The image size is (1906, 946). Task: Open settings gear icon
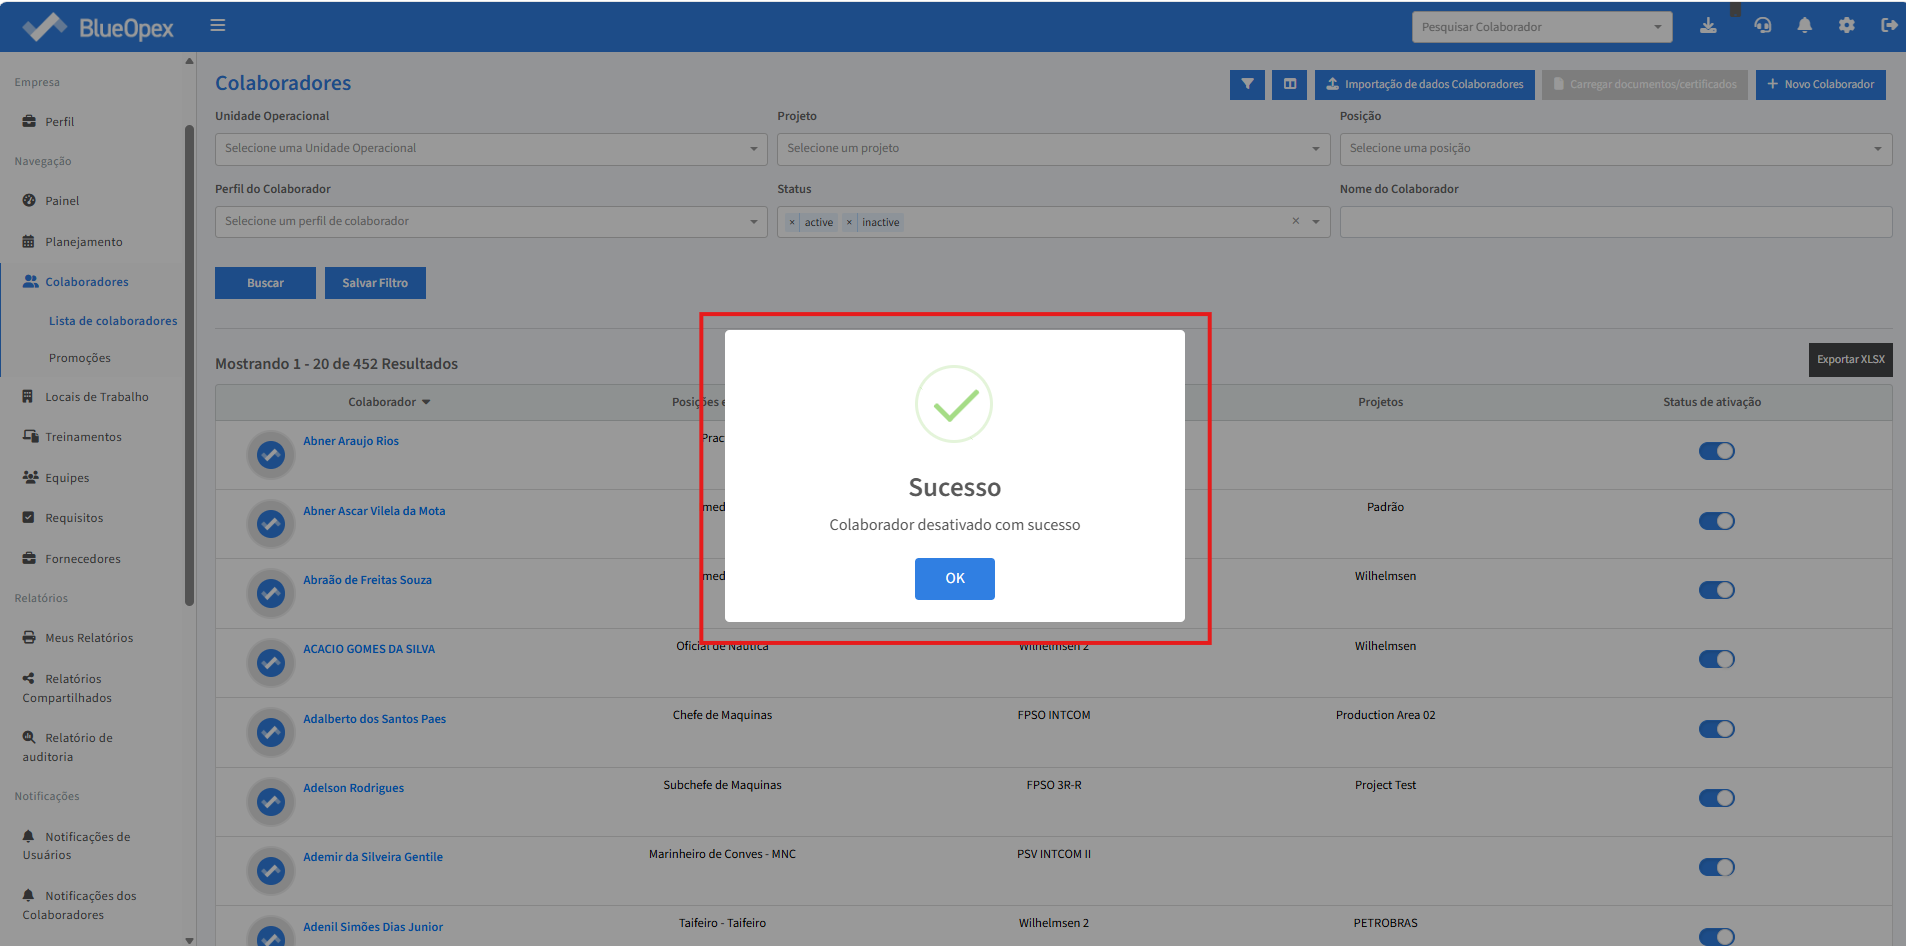(x=1846, y=26)
